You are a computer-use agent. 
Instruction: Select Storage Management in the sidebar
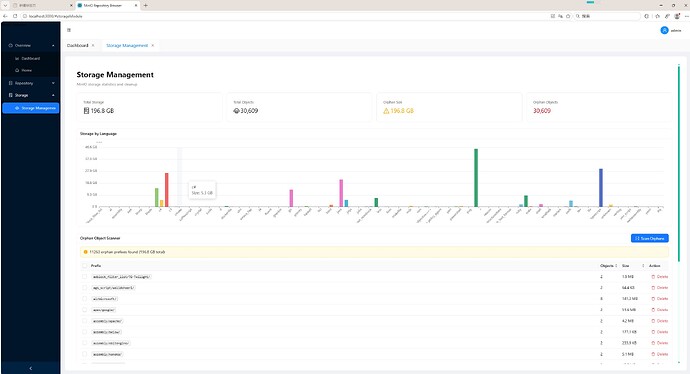pos(31,108)
